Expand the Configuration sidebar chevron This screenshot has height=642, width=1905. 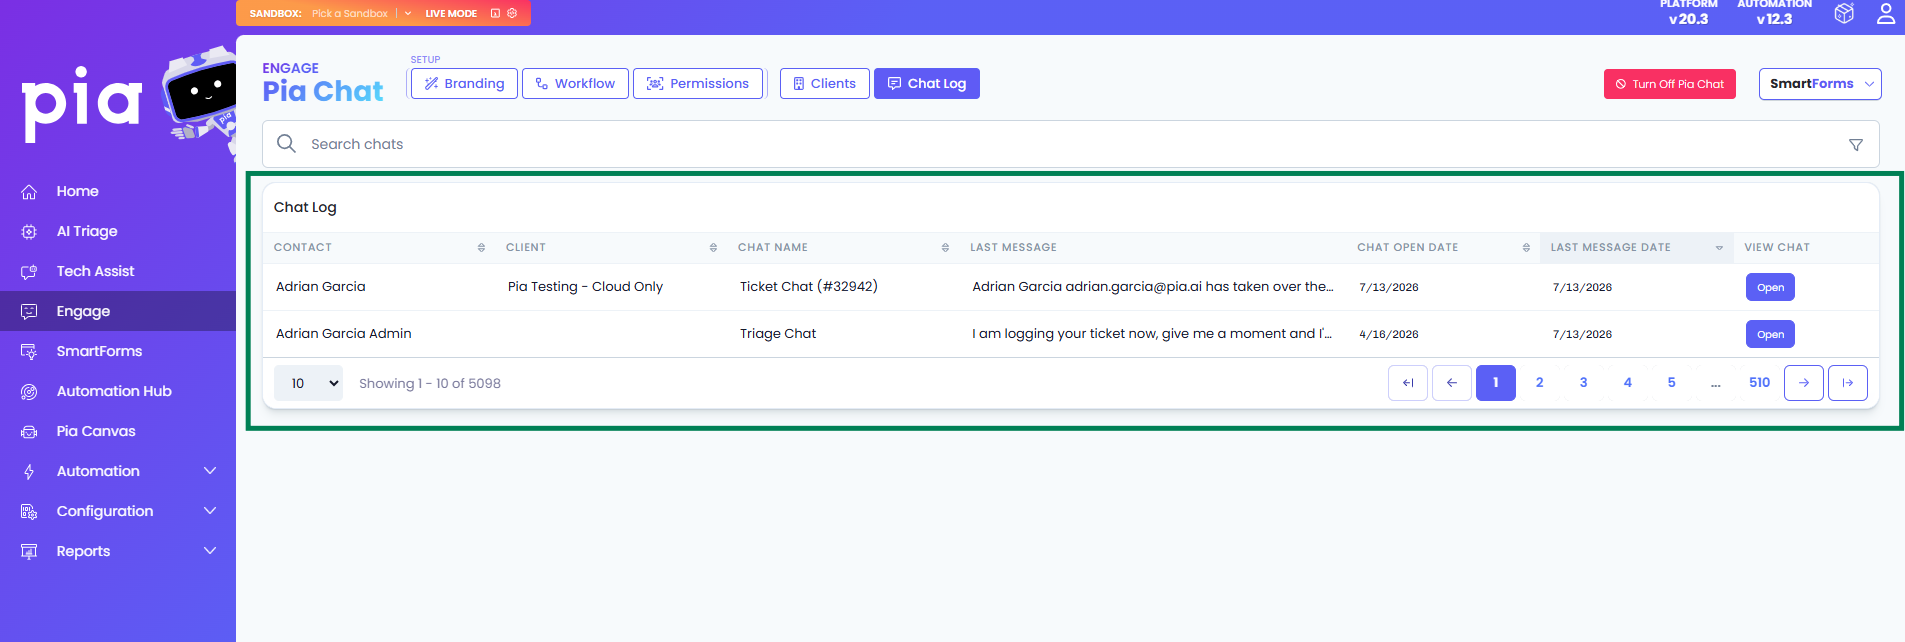210,511
